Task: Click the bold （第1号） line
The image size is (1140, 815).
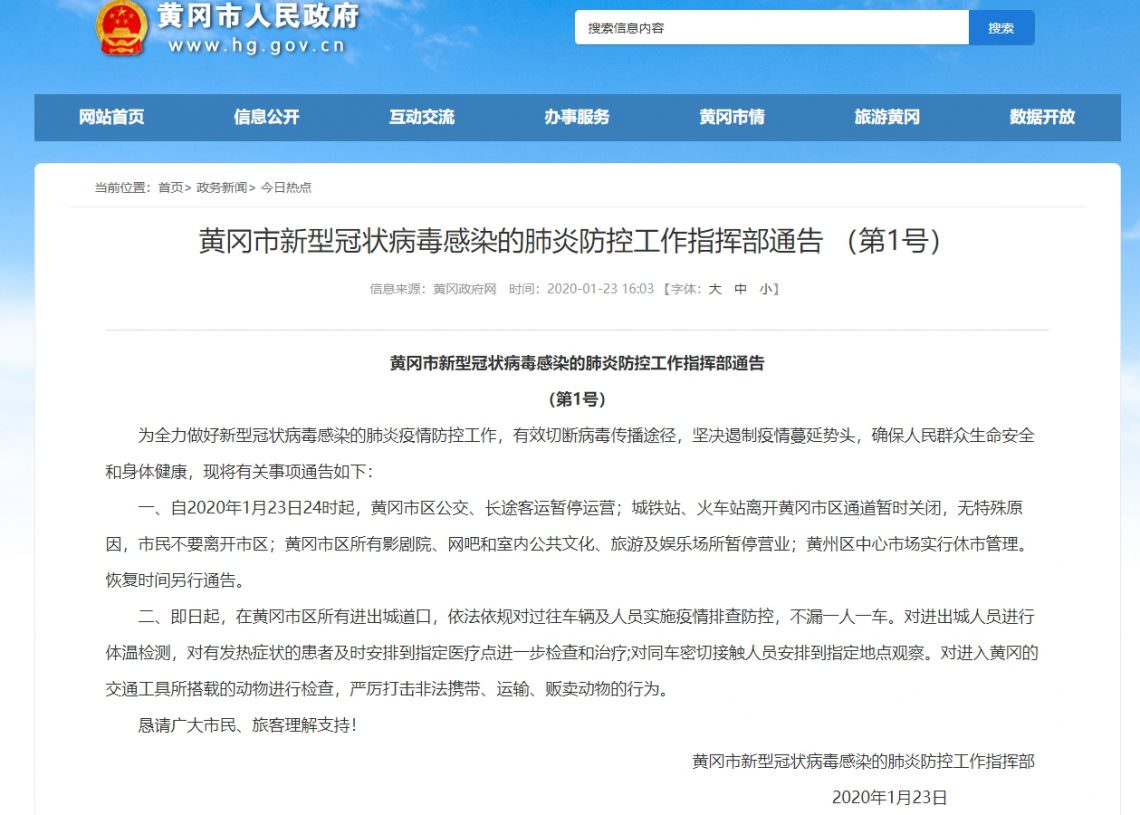Action: tap(577, 399)
